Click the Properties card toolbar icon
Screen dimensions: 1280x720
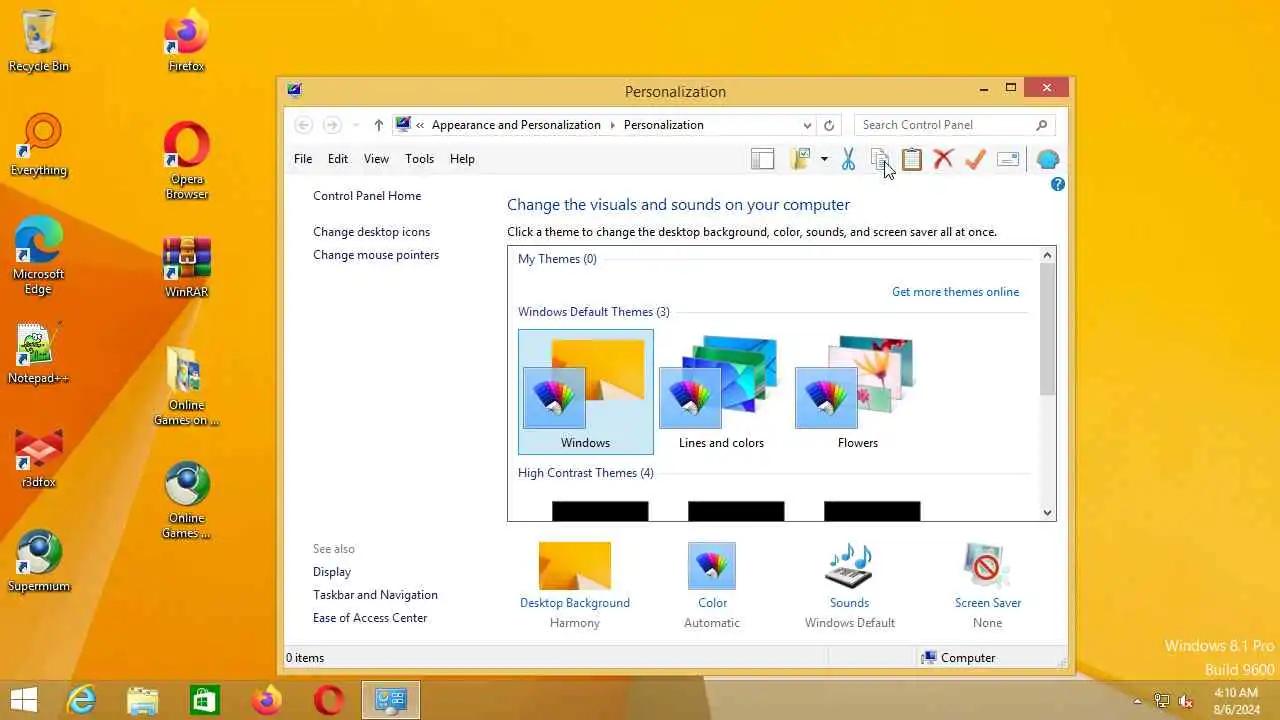click(x=1008, y=159)
